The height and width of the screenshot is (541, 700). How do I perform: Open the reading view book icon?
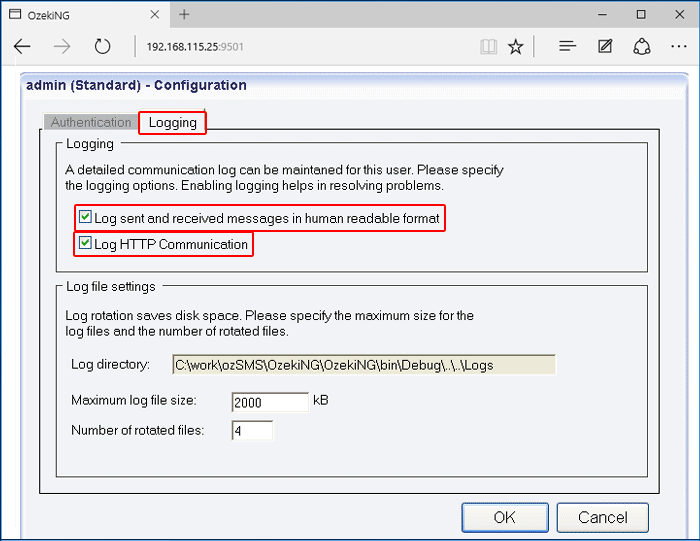coord(488,46)
